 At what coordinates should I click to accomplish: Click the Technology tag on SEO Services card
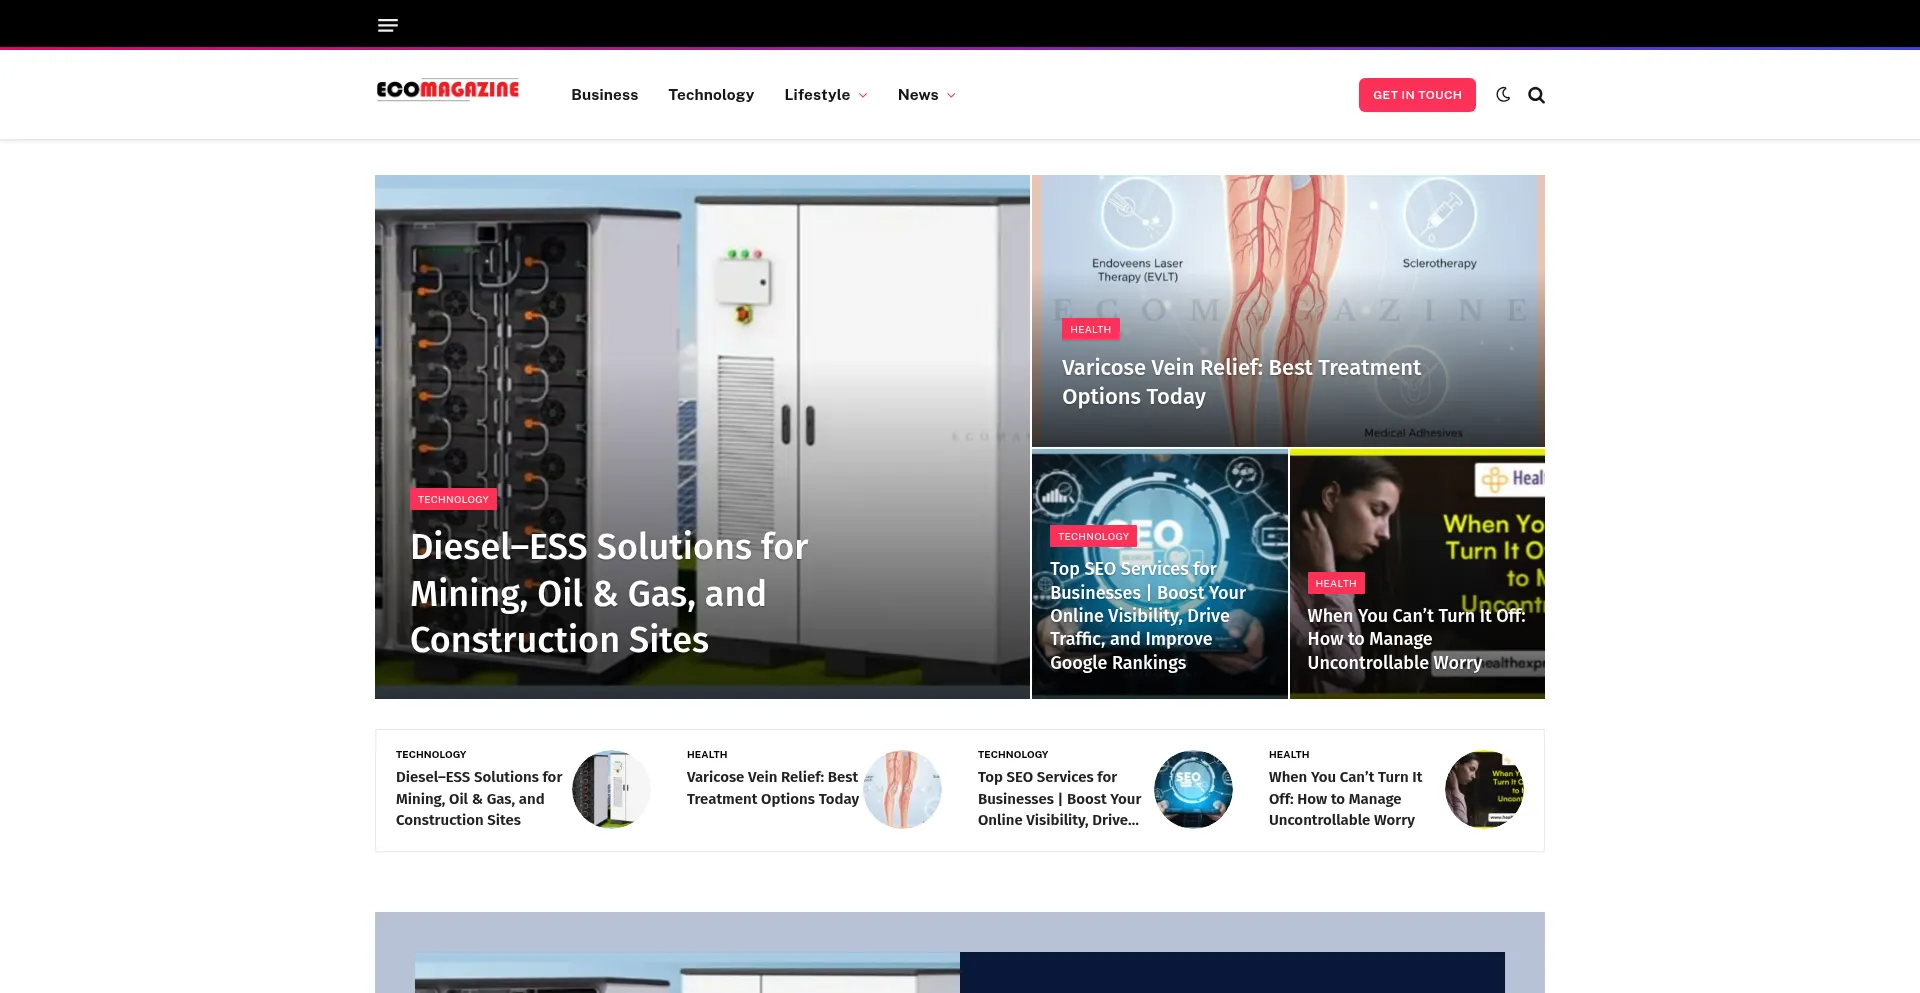[1093, 536]
